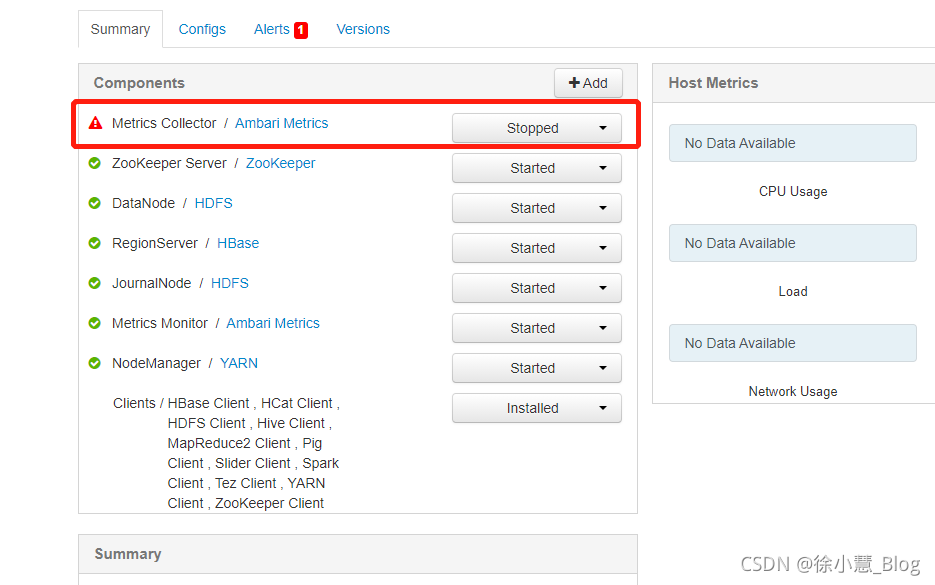Click the CPU Usage No Data Available box
Image resolution: width=935 pixels, height=585 pixels.
click(x=792, y=143)
